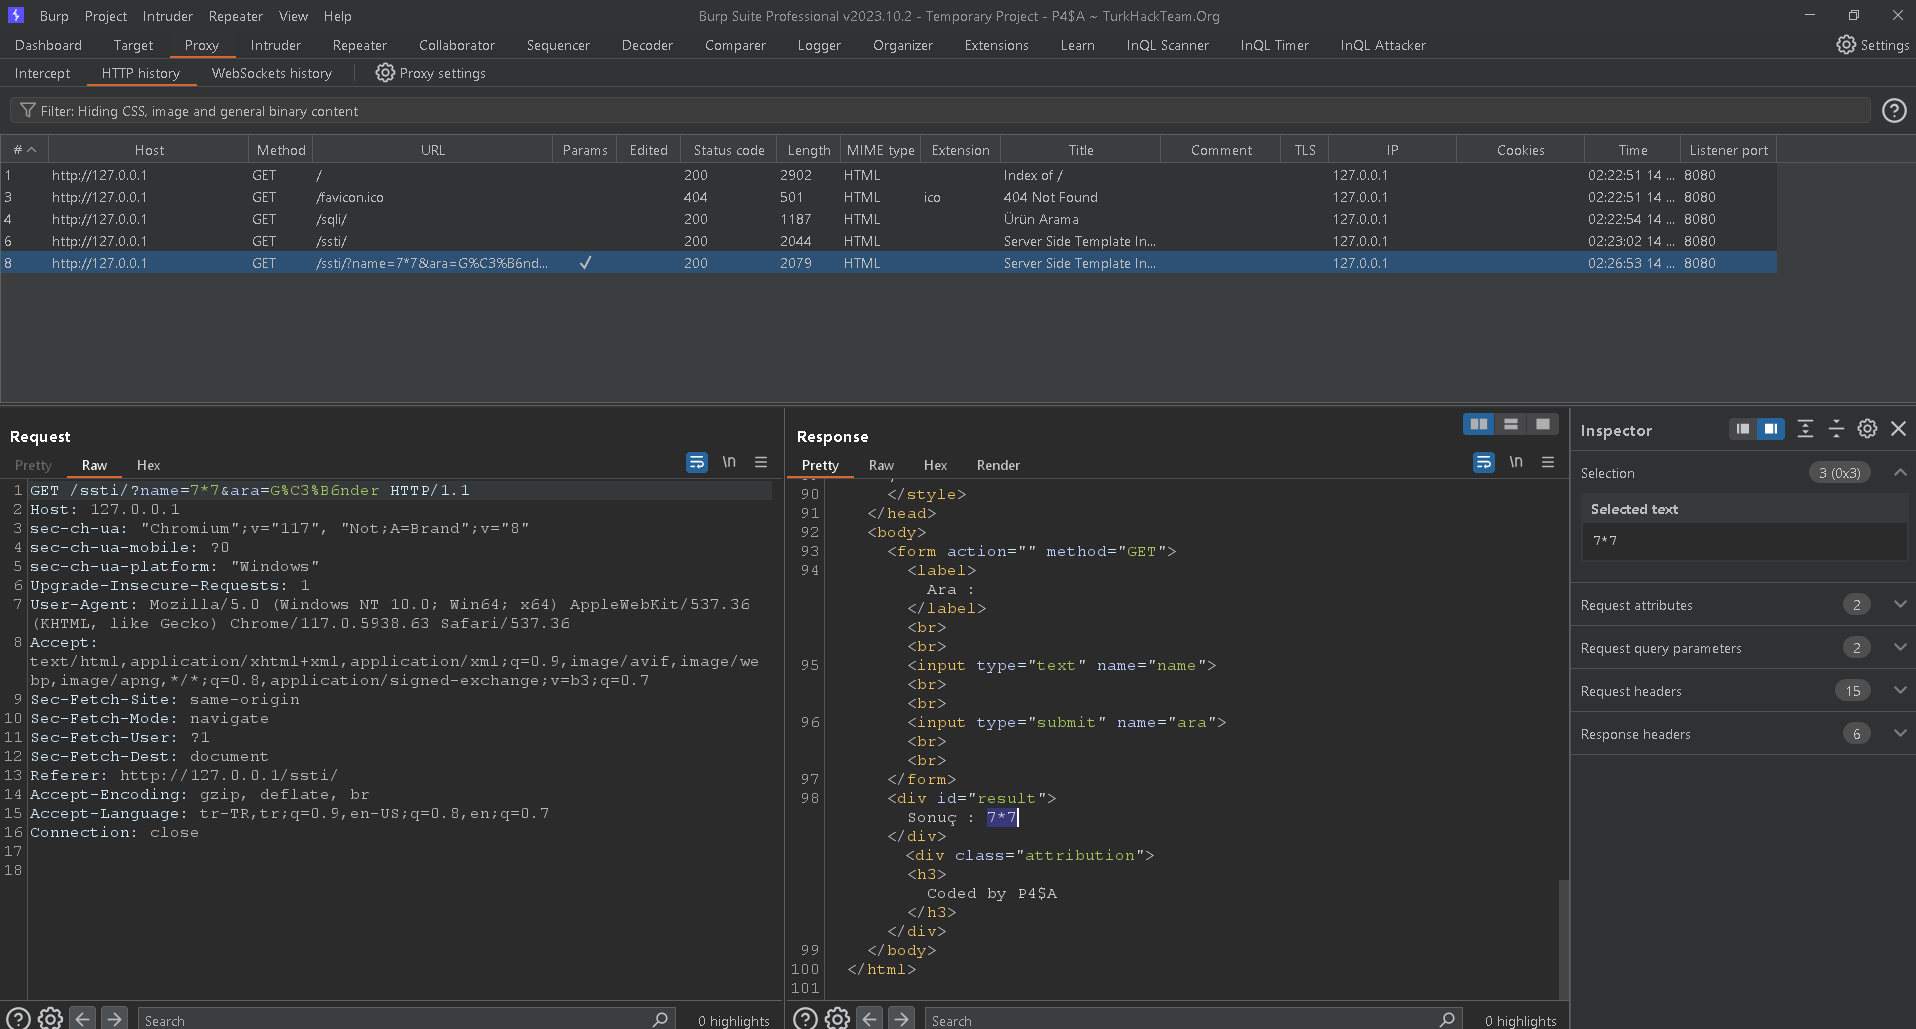The height and width of the screenshot is (1029, 1916).
Task: Click the Response panel help icon at bottom
Action: point(805,1018)
